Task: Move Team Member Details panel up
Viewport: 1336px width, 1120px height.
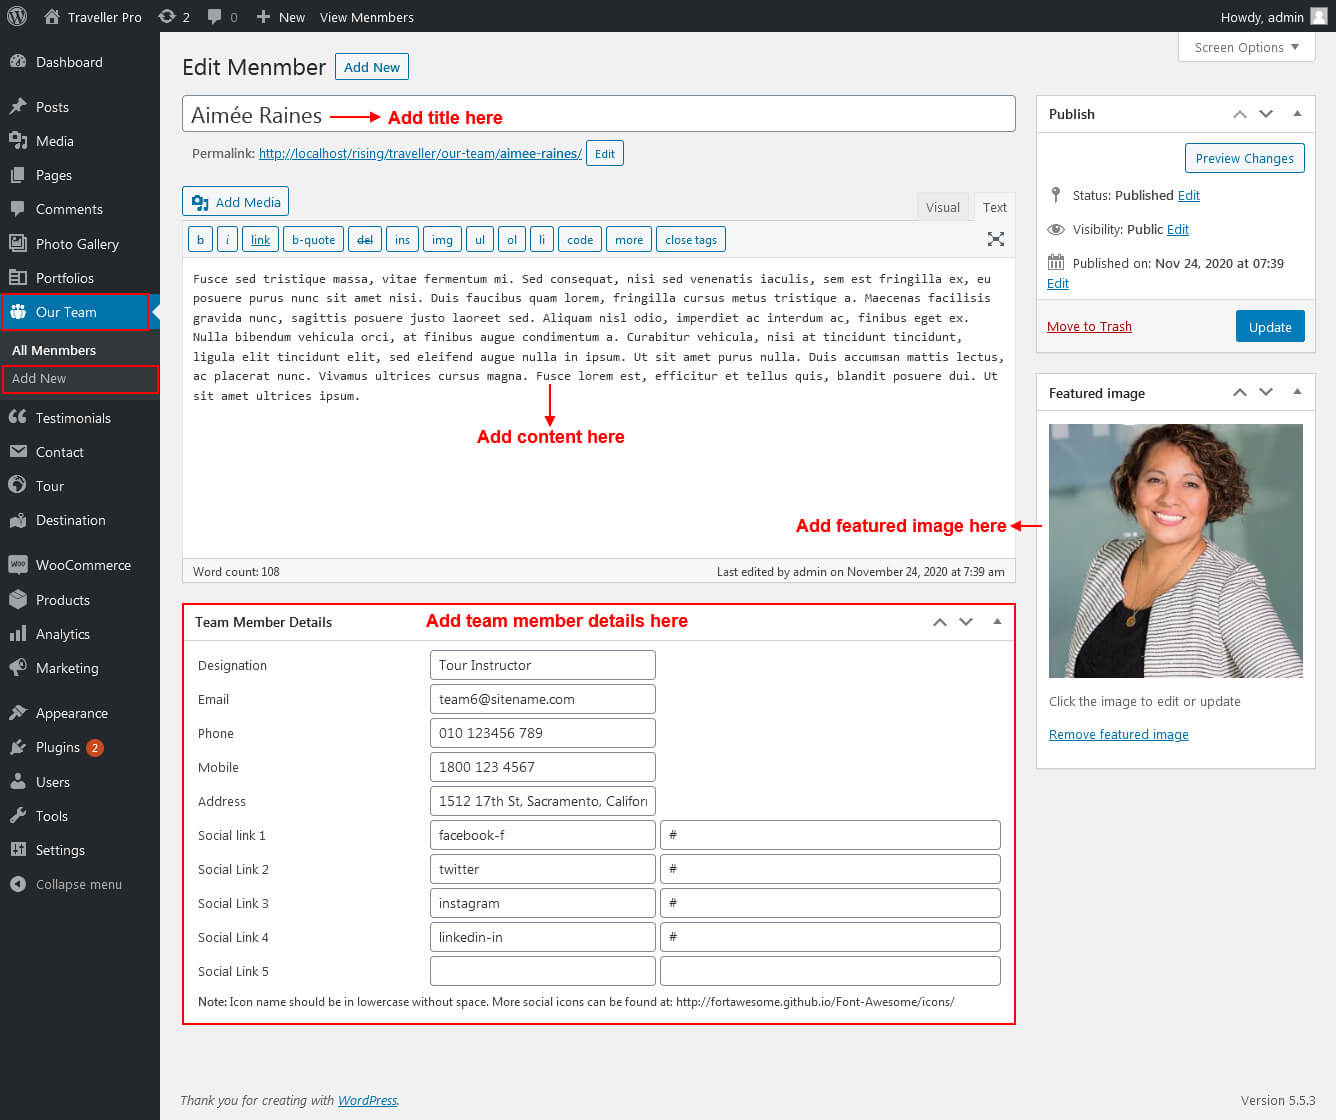Action: tap(939, 622)
